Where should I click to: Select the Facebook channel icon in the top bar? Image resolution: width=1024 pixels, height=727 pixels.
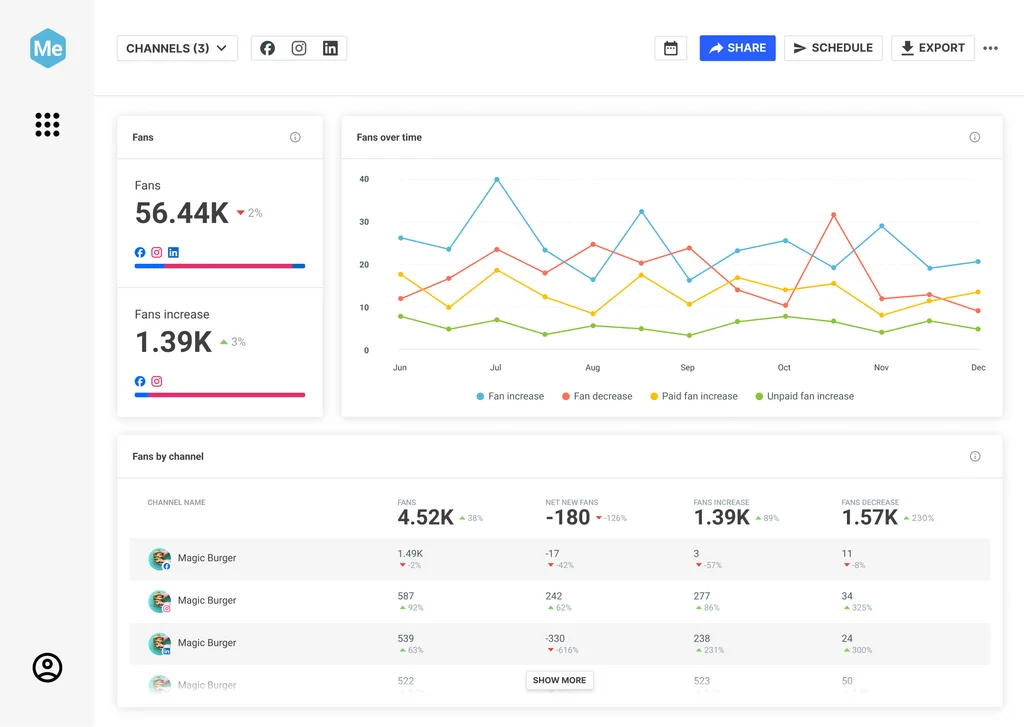click(x=266, y=47)
